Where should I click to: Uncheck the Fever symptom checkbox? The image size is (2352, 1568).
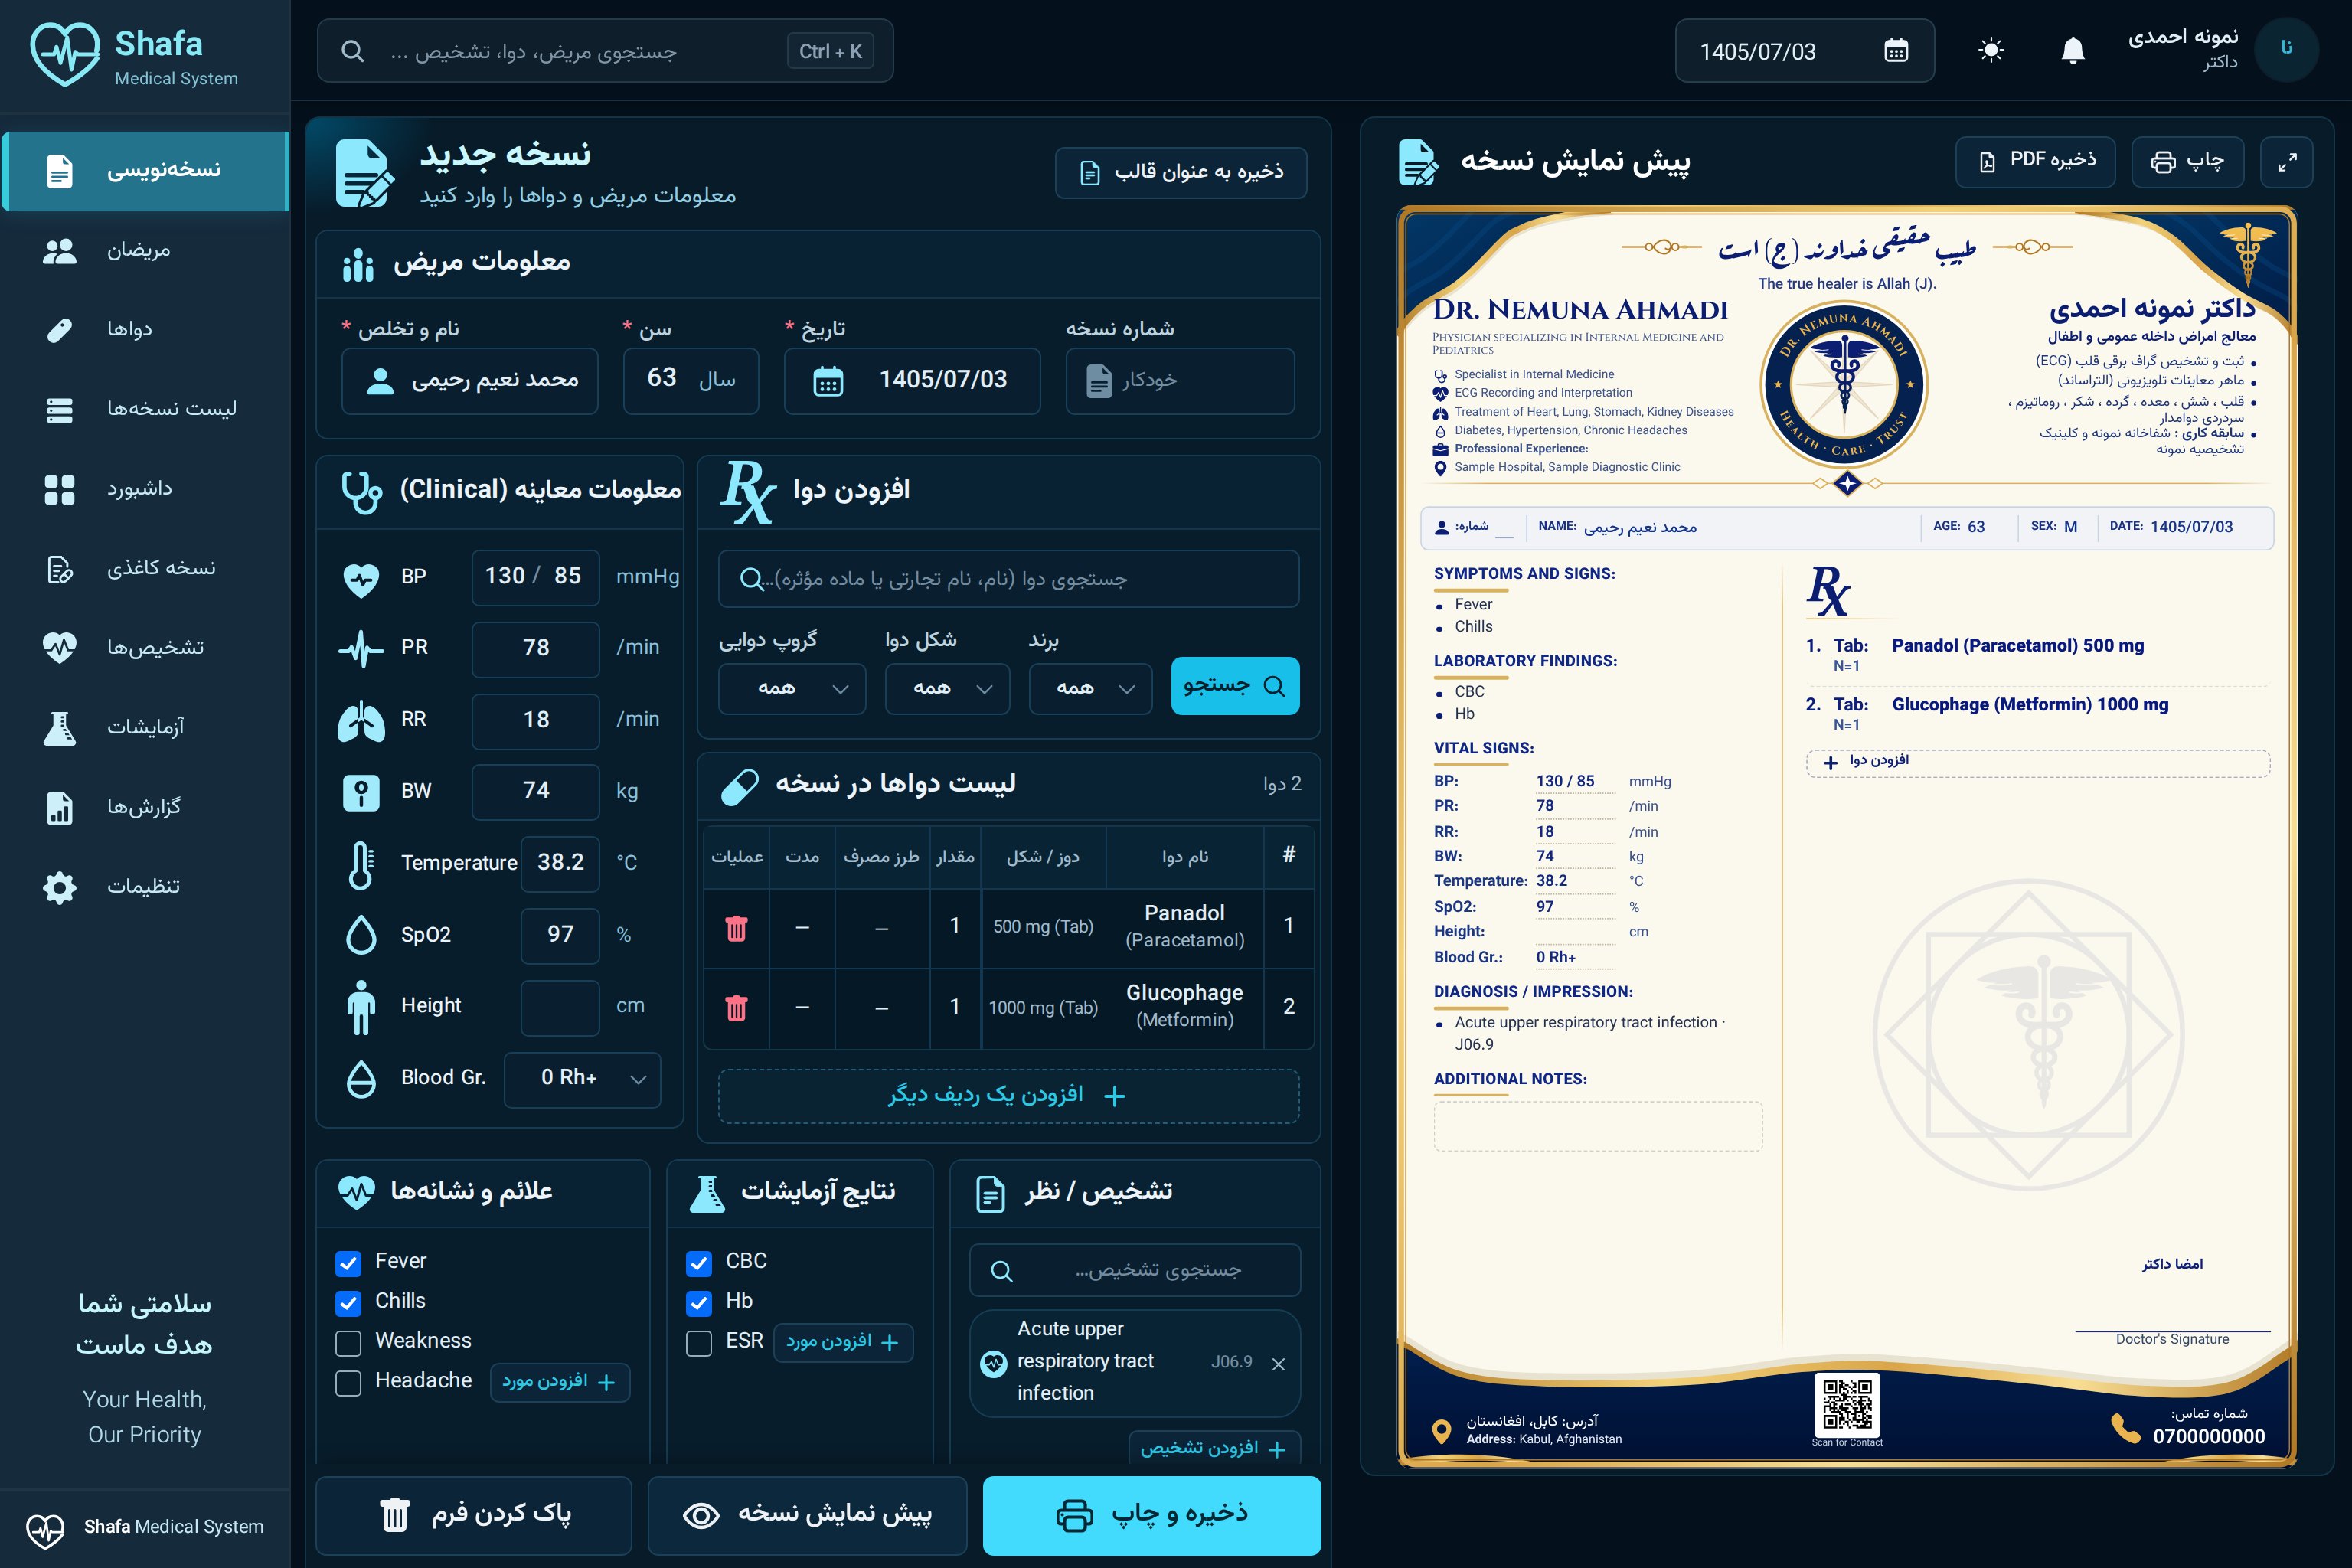348,1263
